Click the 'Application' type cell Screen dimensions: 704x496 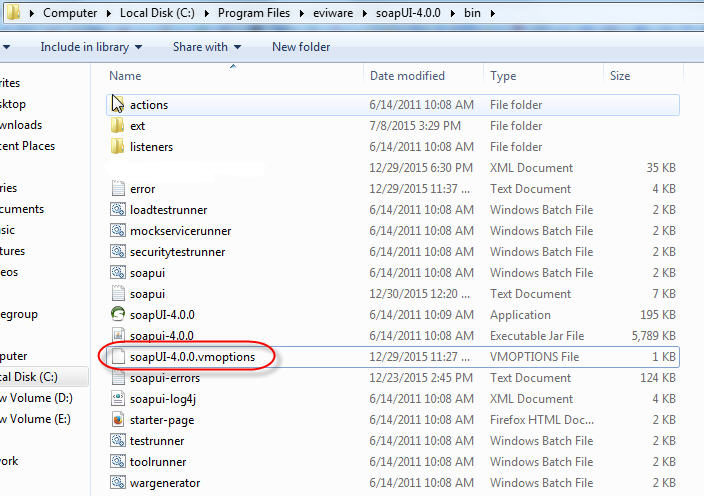[520, 315]
